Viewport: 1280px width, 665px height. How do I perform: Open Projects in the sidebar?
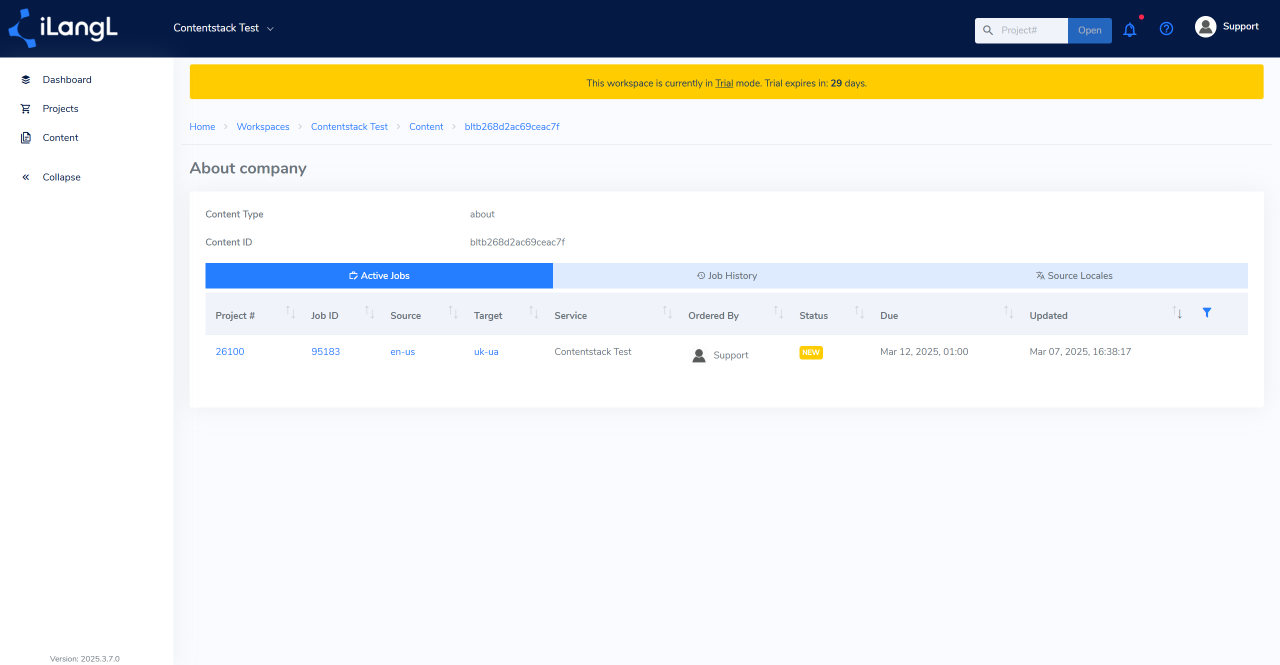(60, 109)
